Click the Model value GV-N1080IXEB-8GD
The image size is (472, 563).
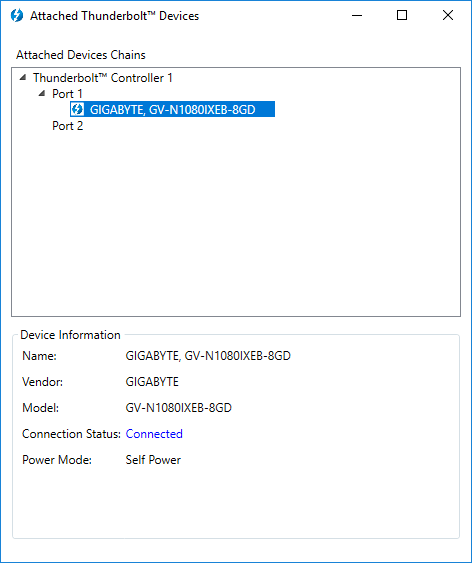tap(179, 408)
